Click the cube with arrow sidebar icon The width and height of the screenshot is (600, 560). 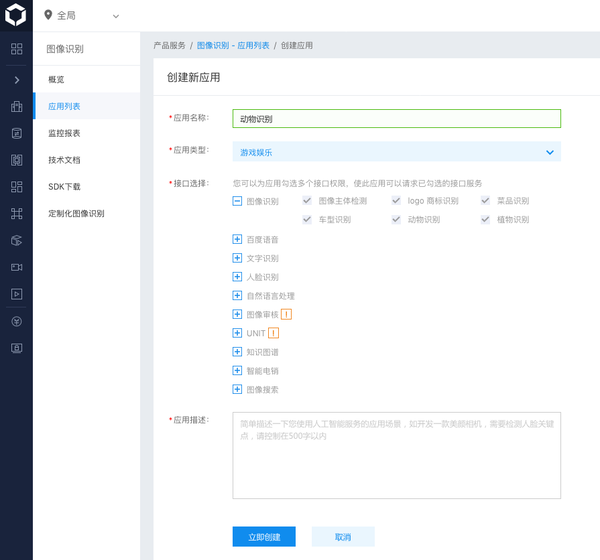coord(16,240)
